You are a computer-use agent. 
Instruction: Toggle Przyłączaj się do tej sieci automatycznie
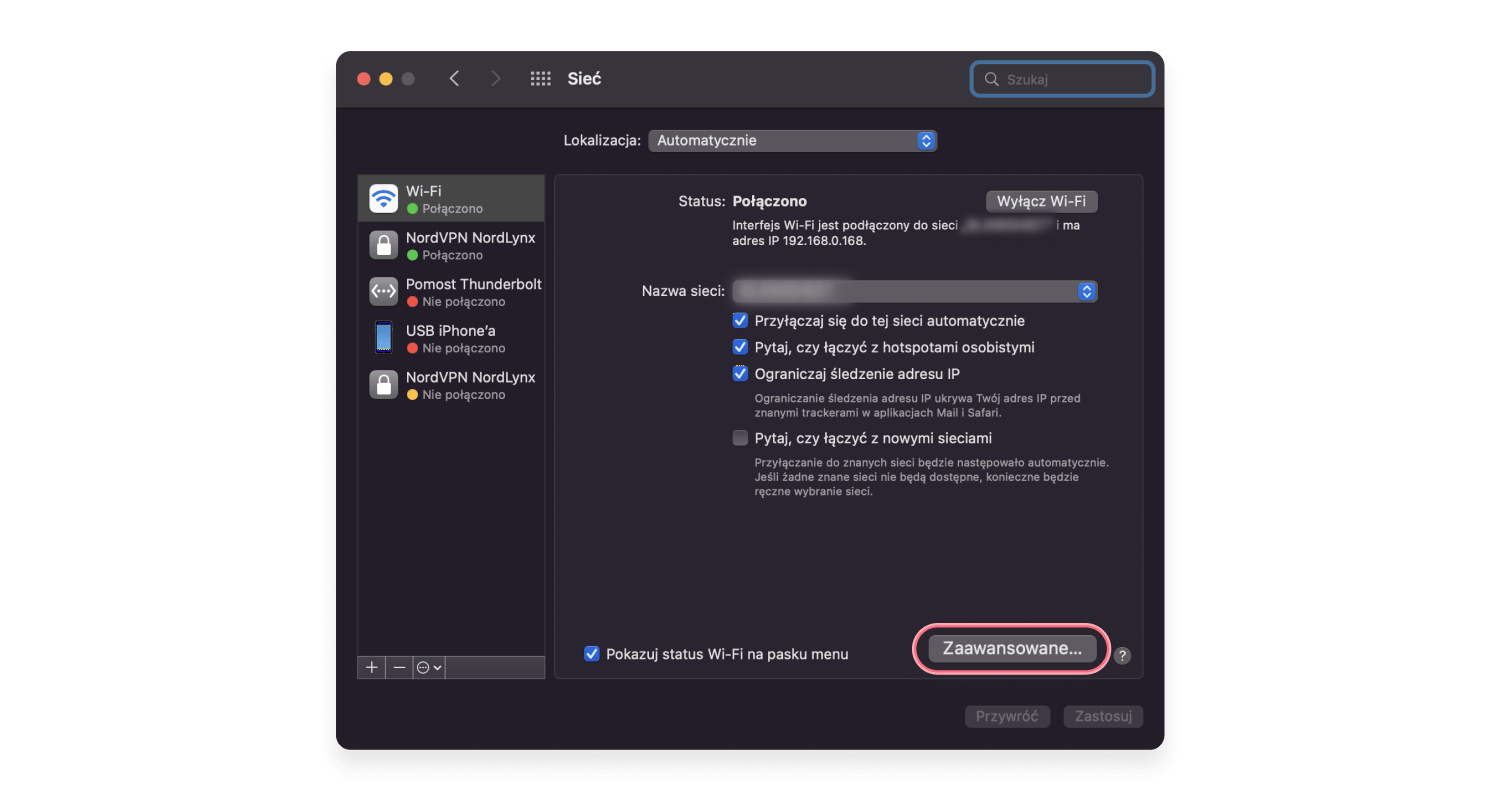click(740, 321)
